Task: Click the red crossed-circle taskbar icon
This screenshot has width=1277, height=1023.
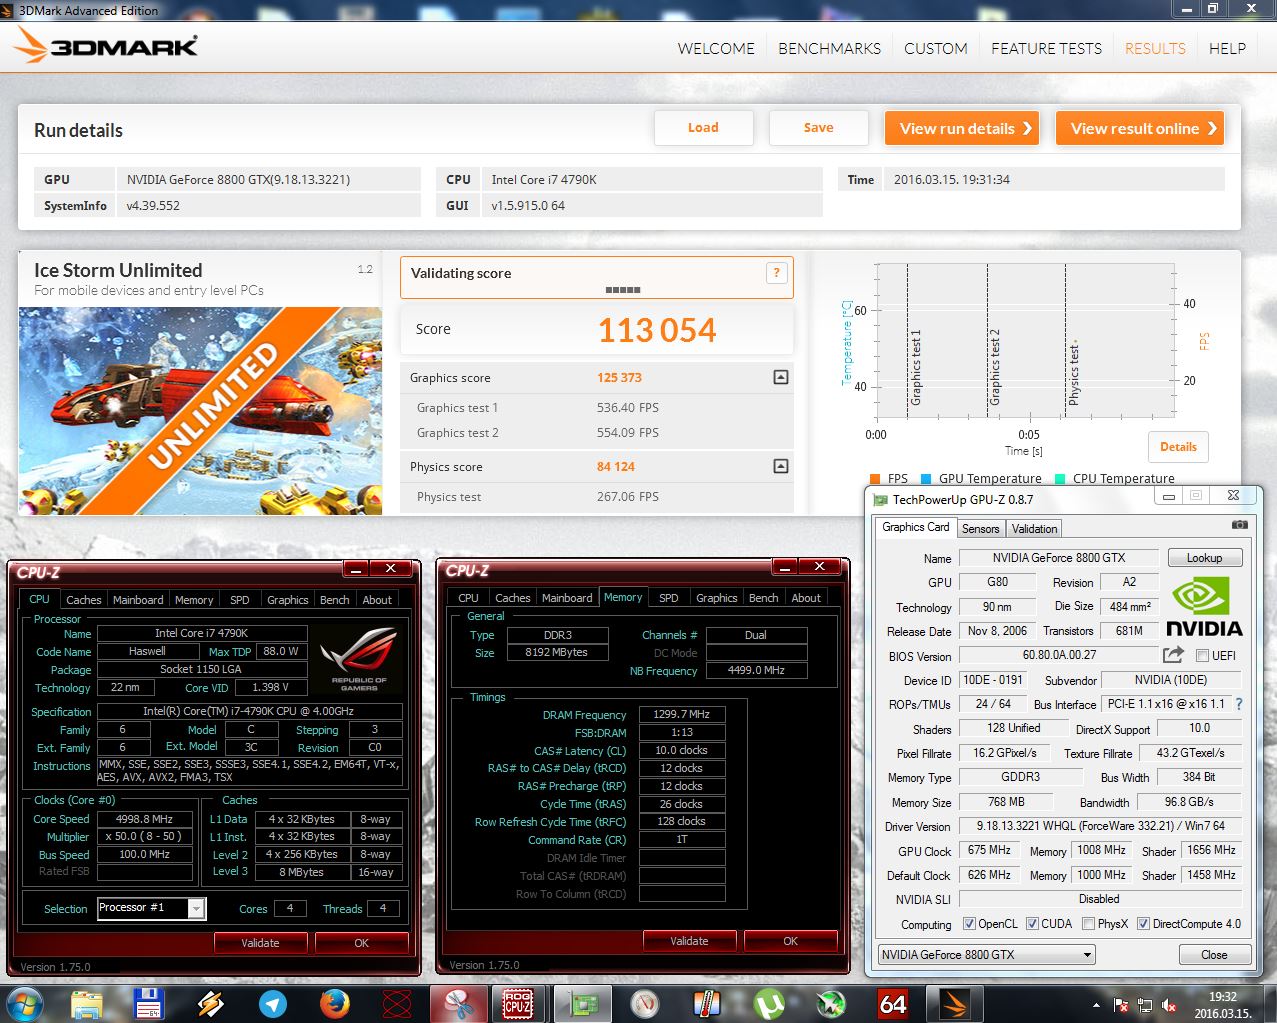Action: [x=397, y=1003]
